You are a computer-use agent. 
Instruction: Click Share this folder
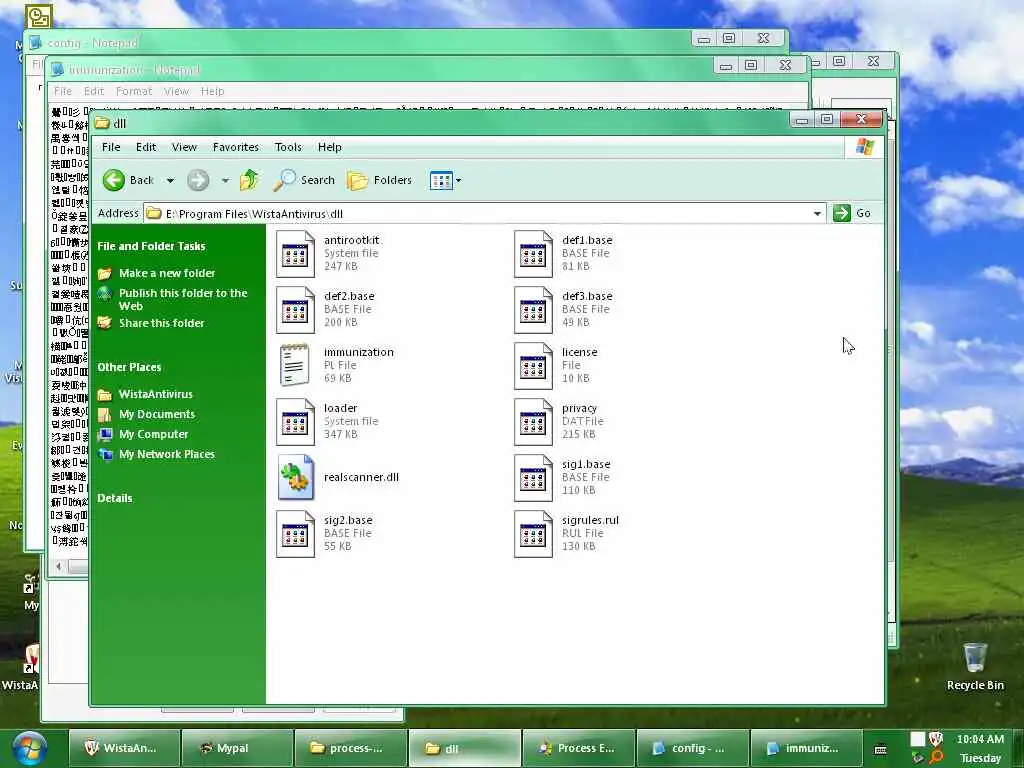[161, 323]
